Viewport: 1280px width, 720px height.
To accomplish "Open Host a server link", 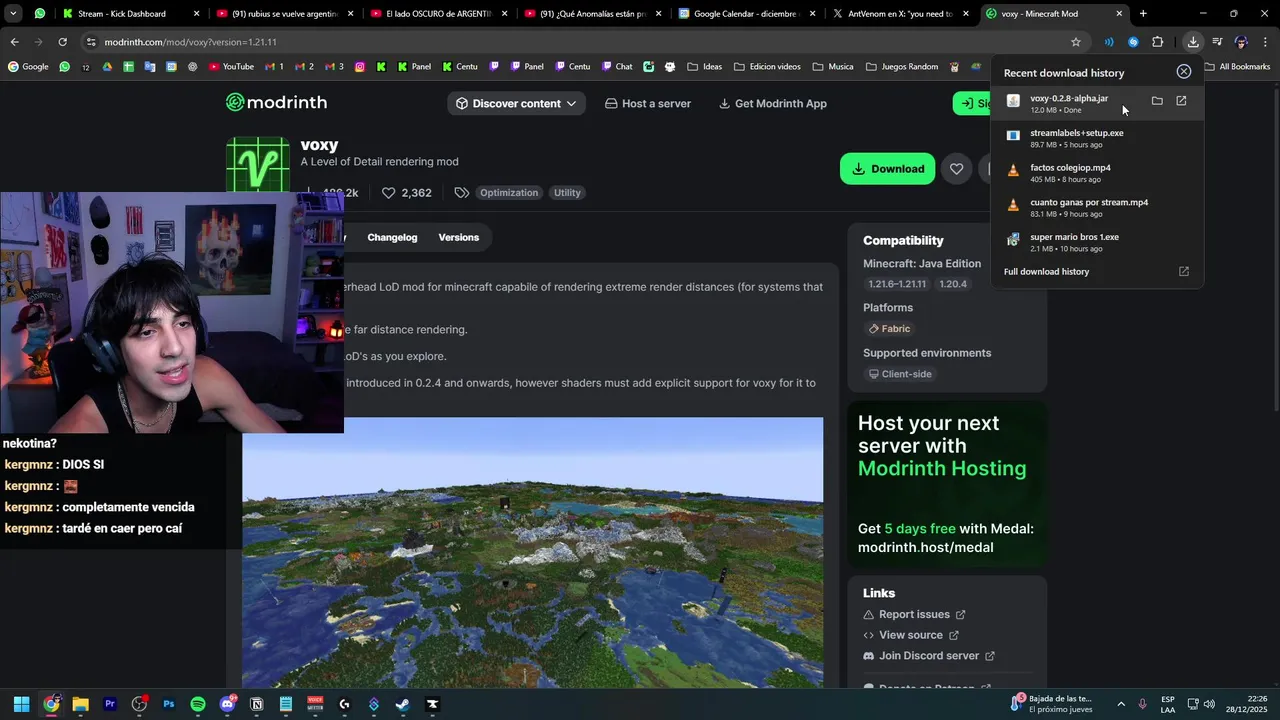I will click(x=648, y=103).
